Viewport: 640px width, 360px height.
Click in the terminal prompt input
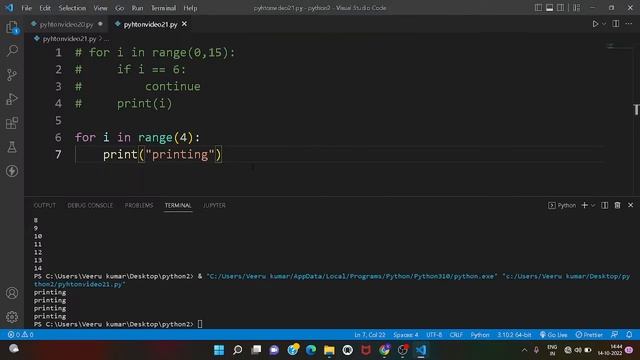click(x=200, y=324)
